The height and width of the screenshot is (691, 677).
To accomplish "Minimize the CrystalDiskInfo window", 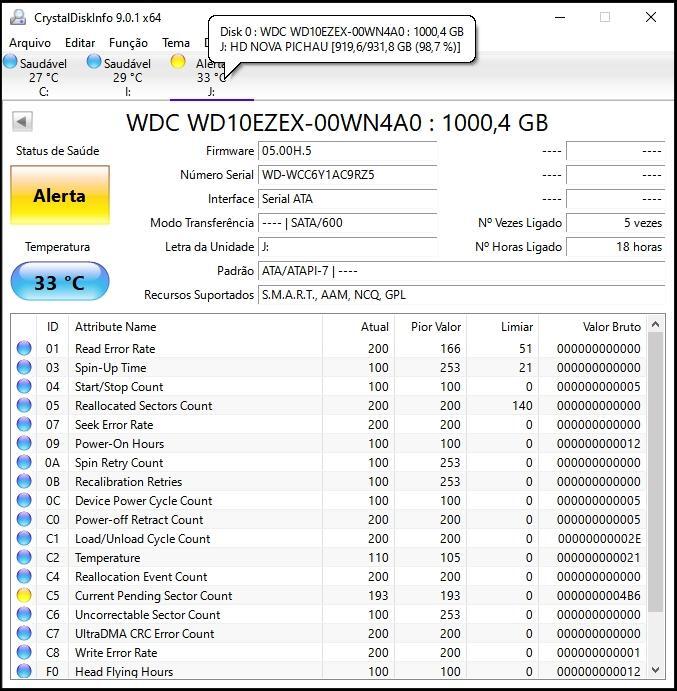I will tap(560, 17).
